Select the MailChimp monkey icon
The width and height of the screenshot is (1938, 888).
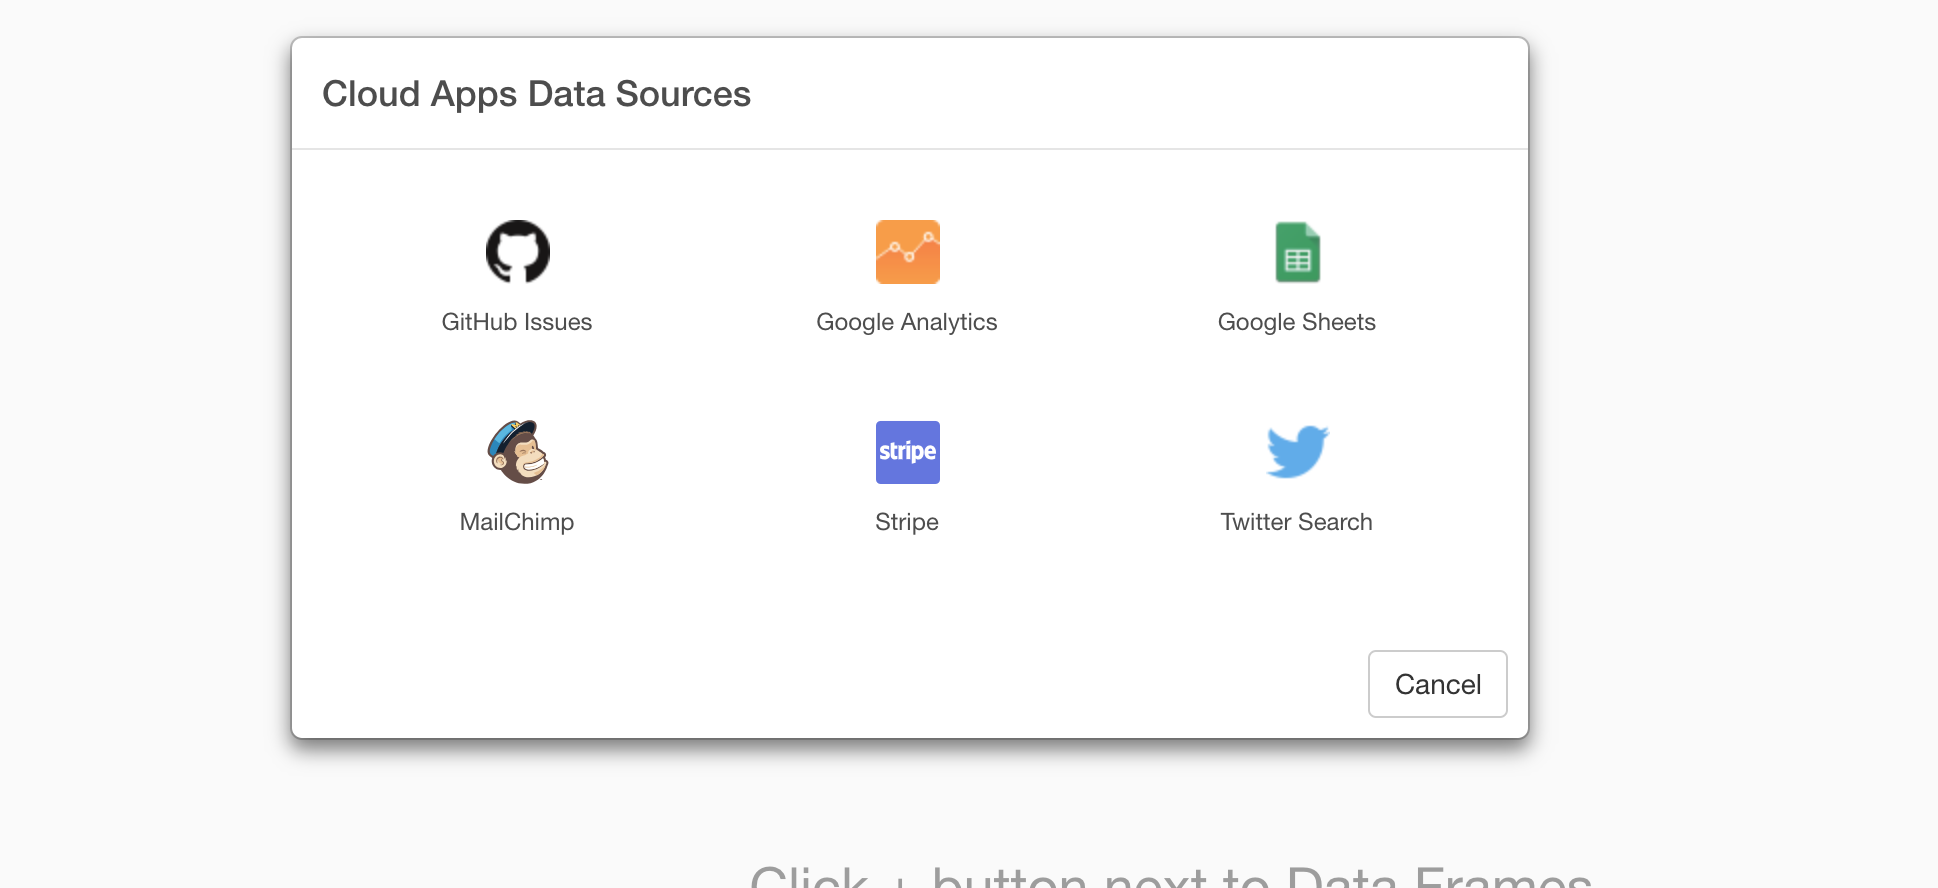517,452
